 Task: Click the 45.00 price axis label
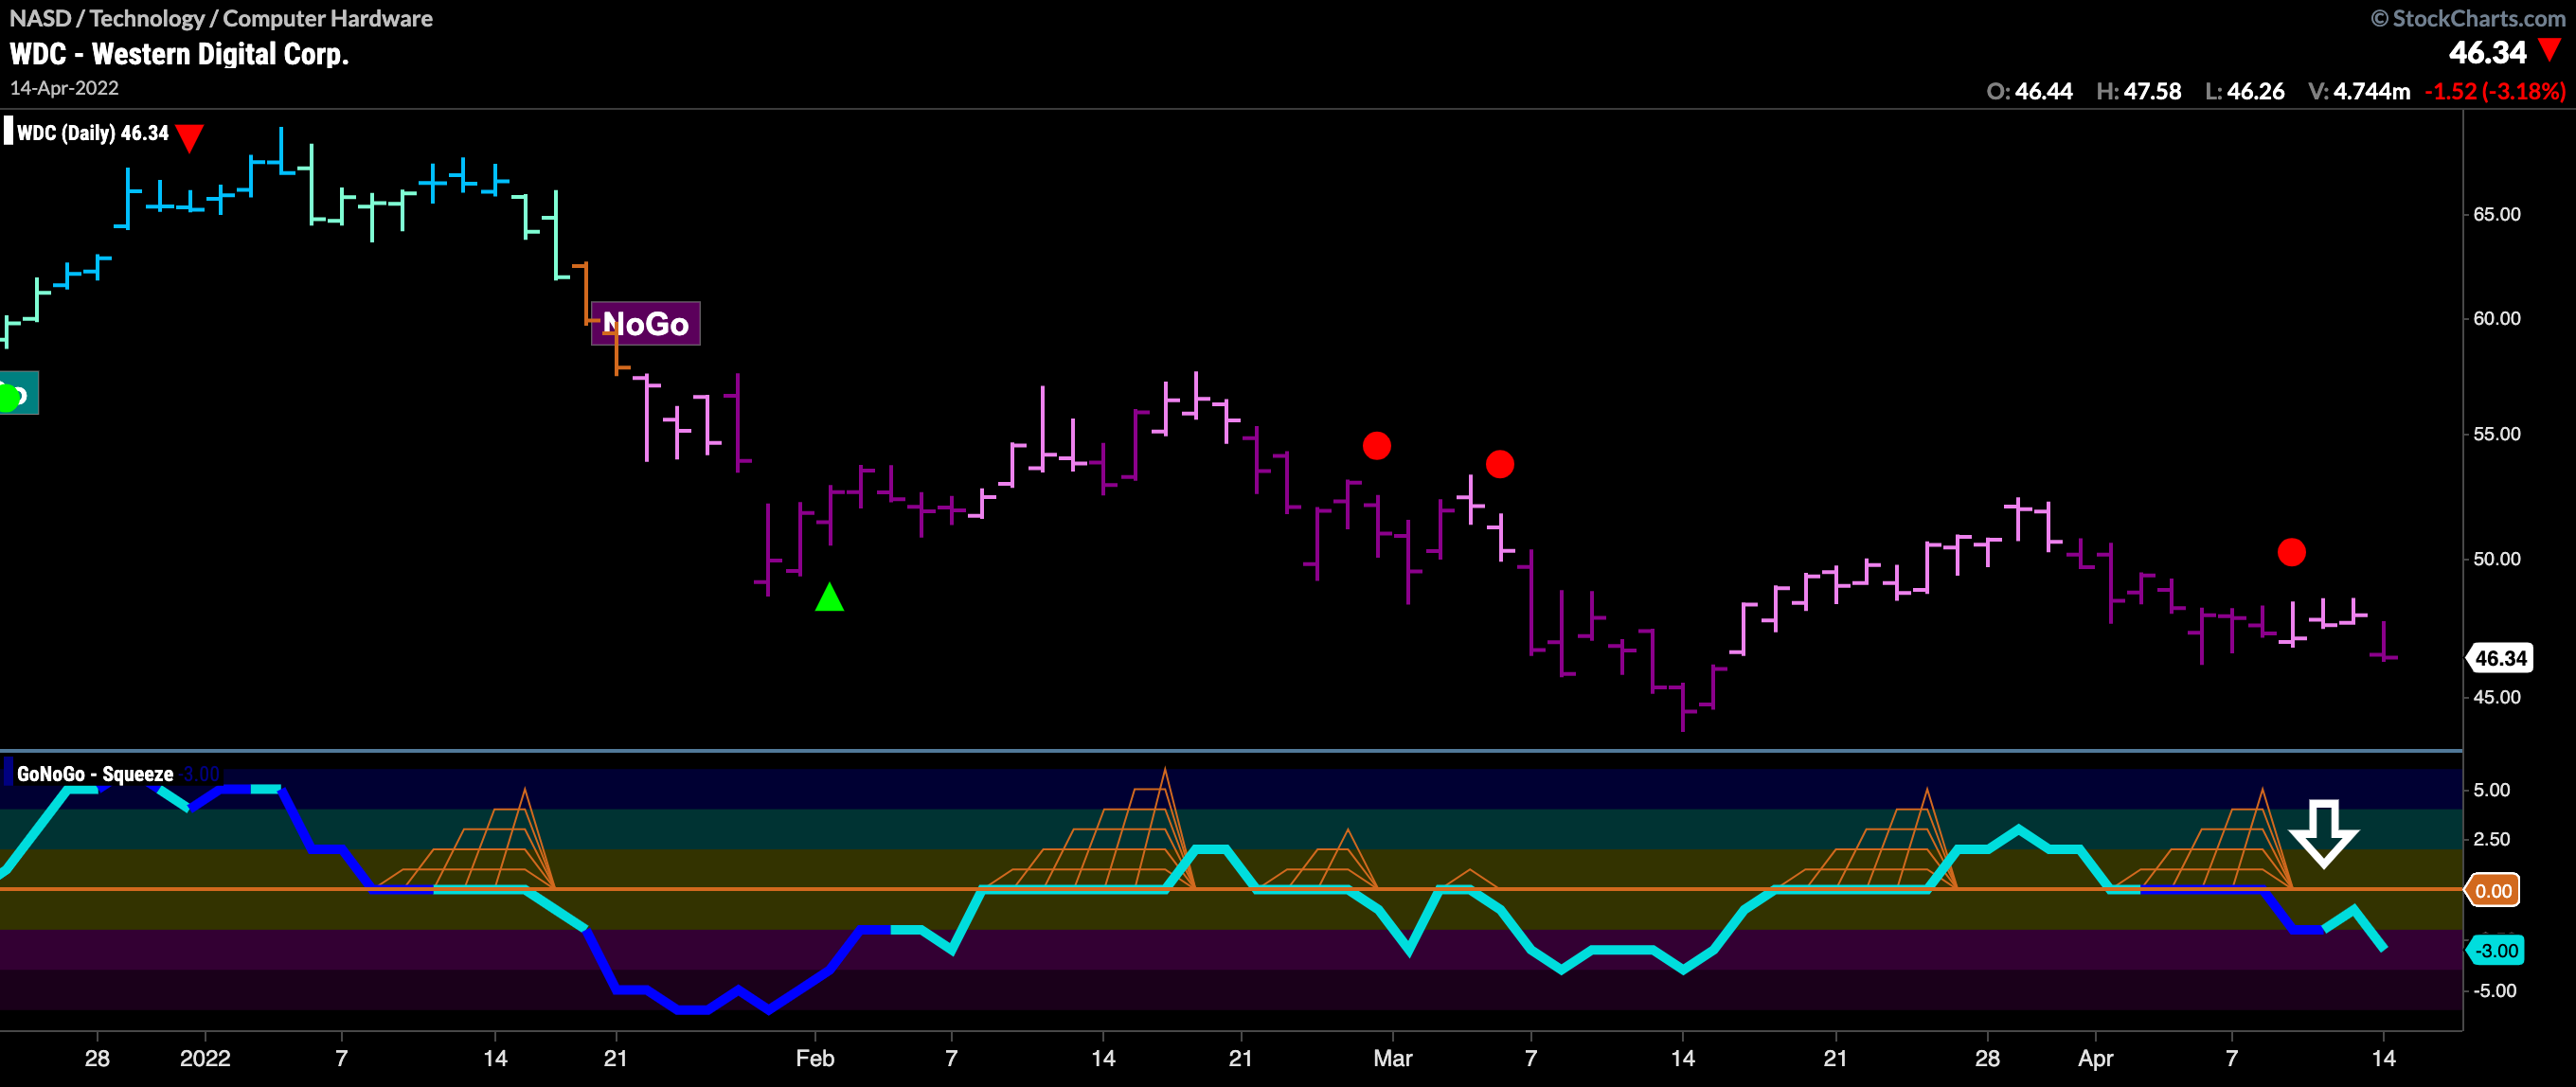2496,697
